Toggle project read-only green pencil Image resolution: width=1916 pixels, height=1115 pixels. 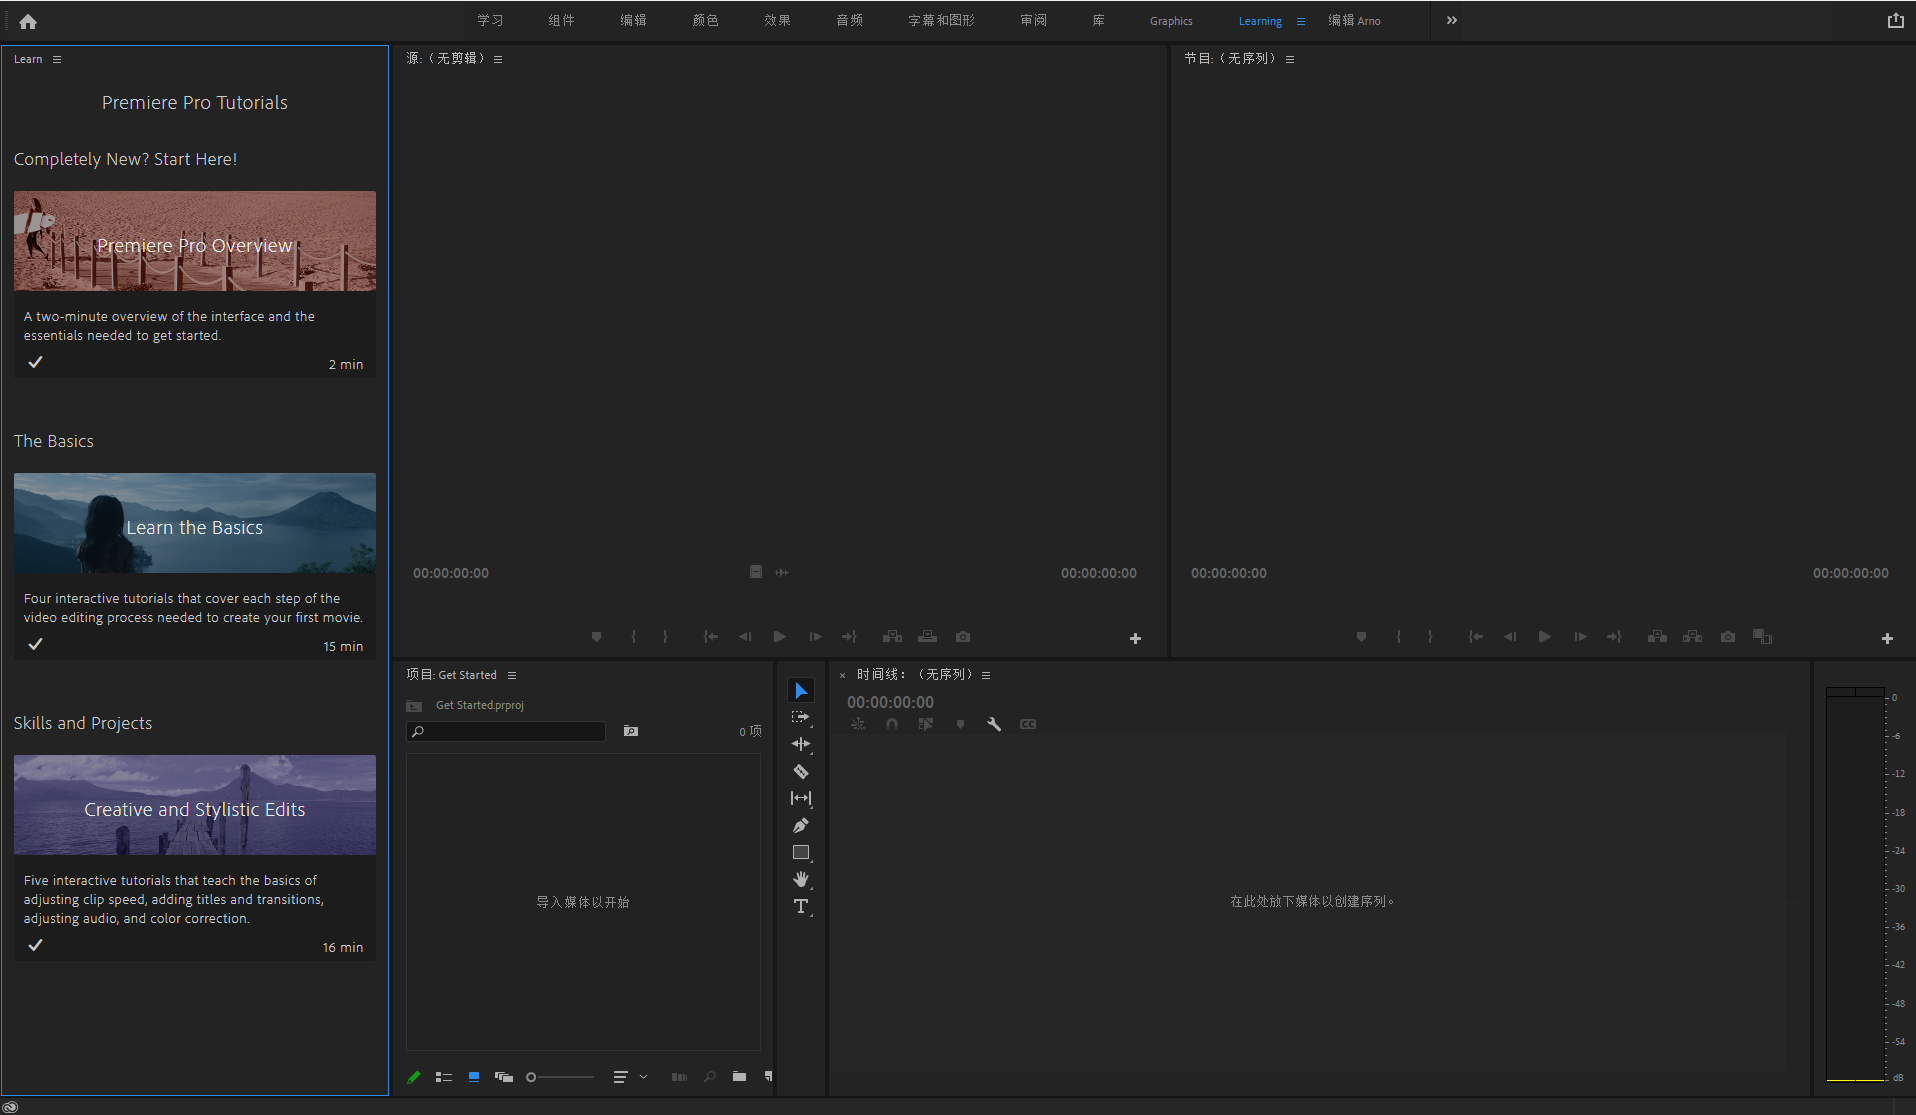(414, 1077)
